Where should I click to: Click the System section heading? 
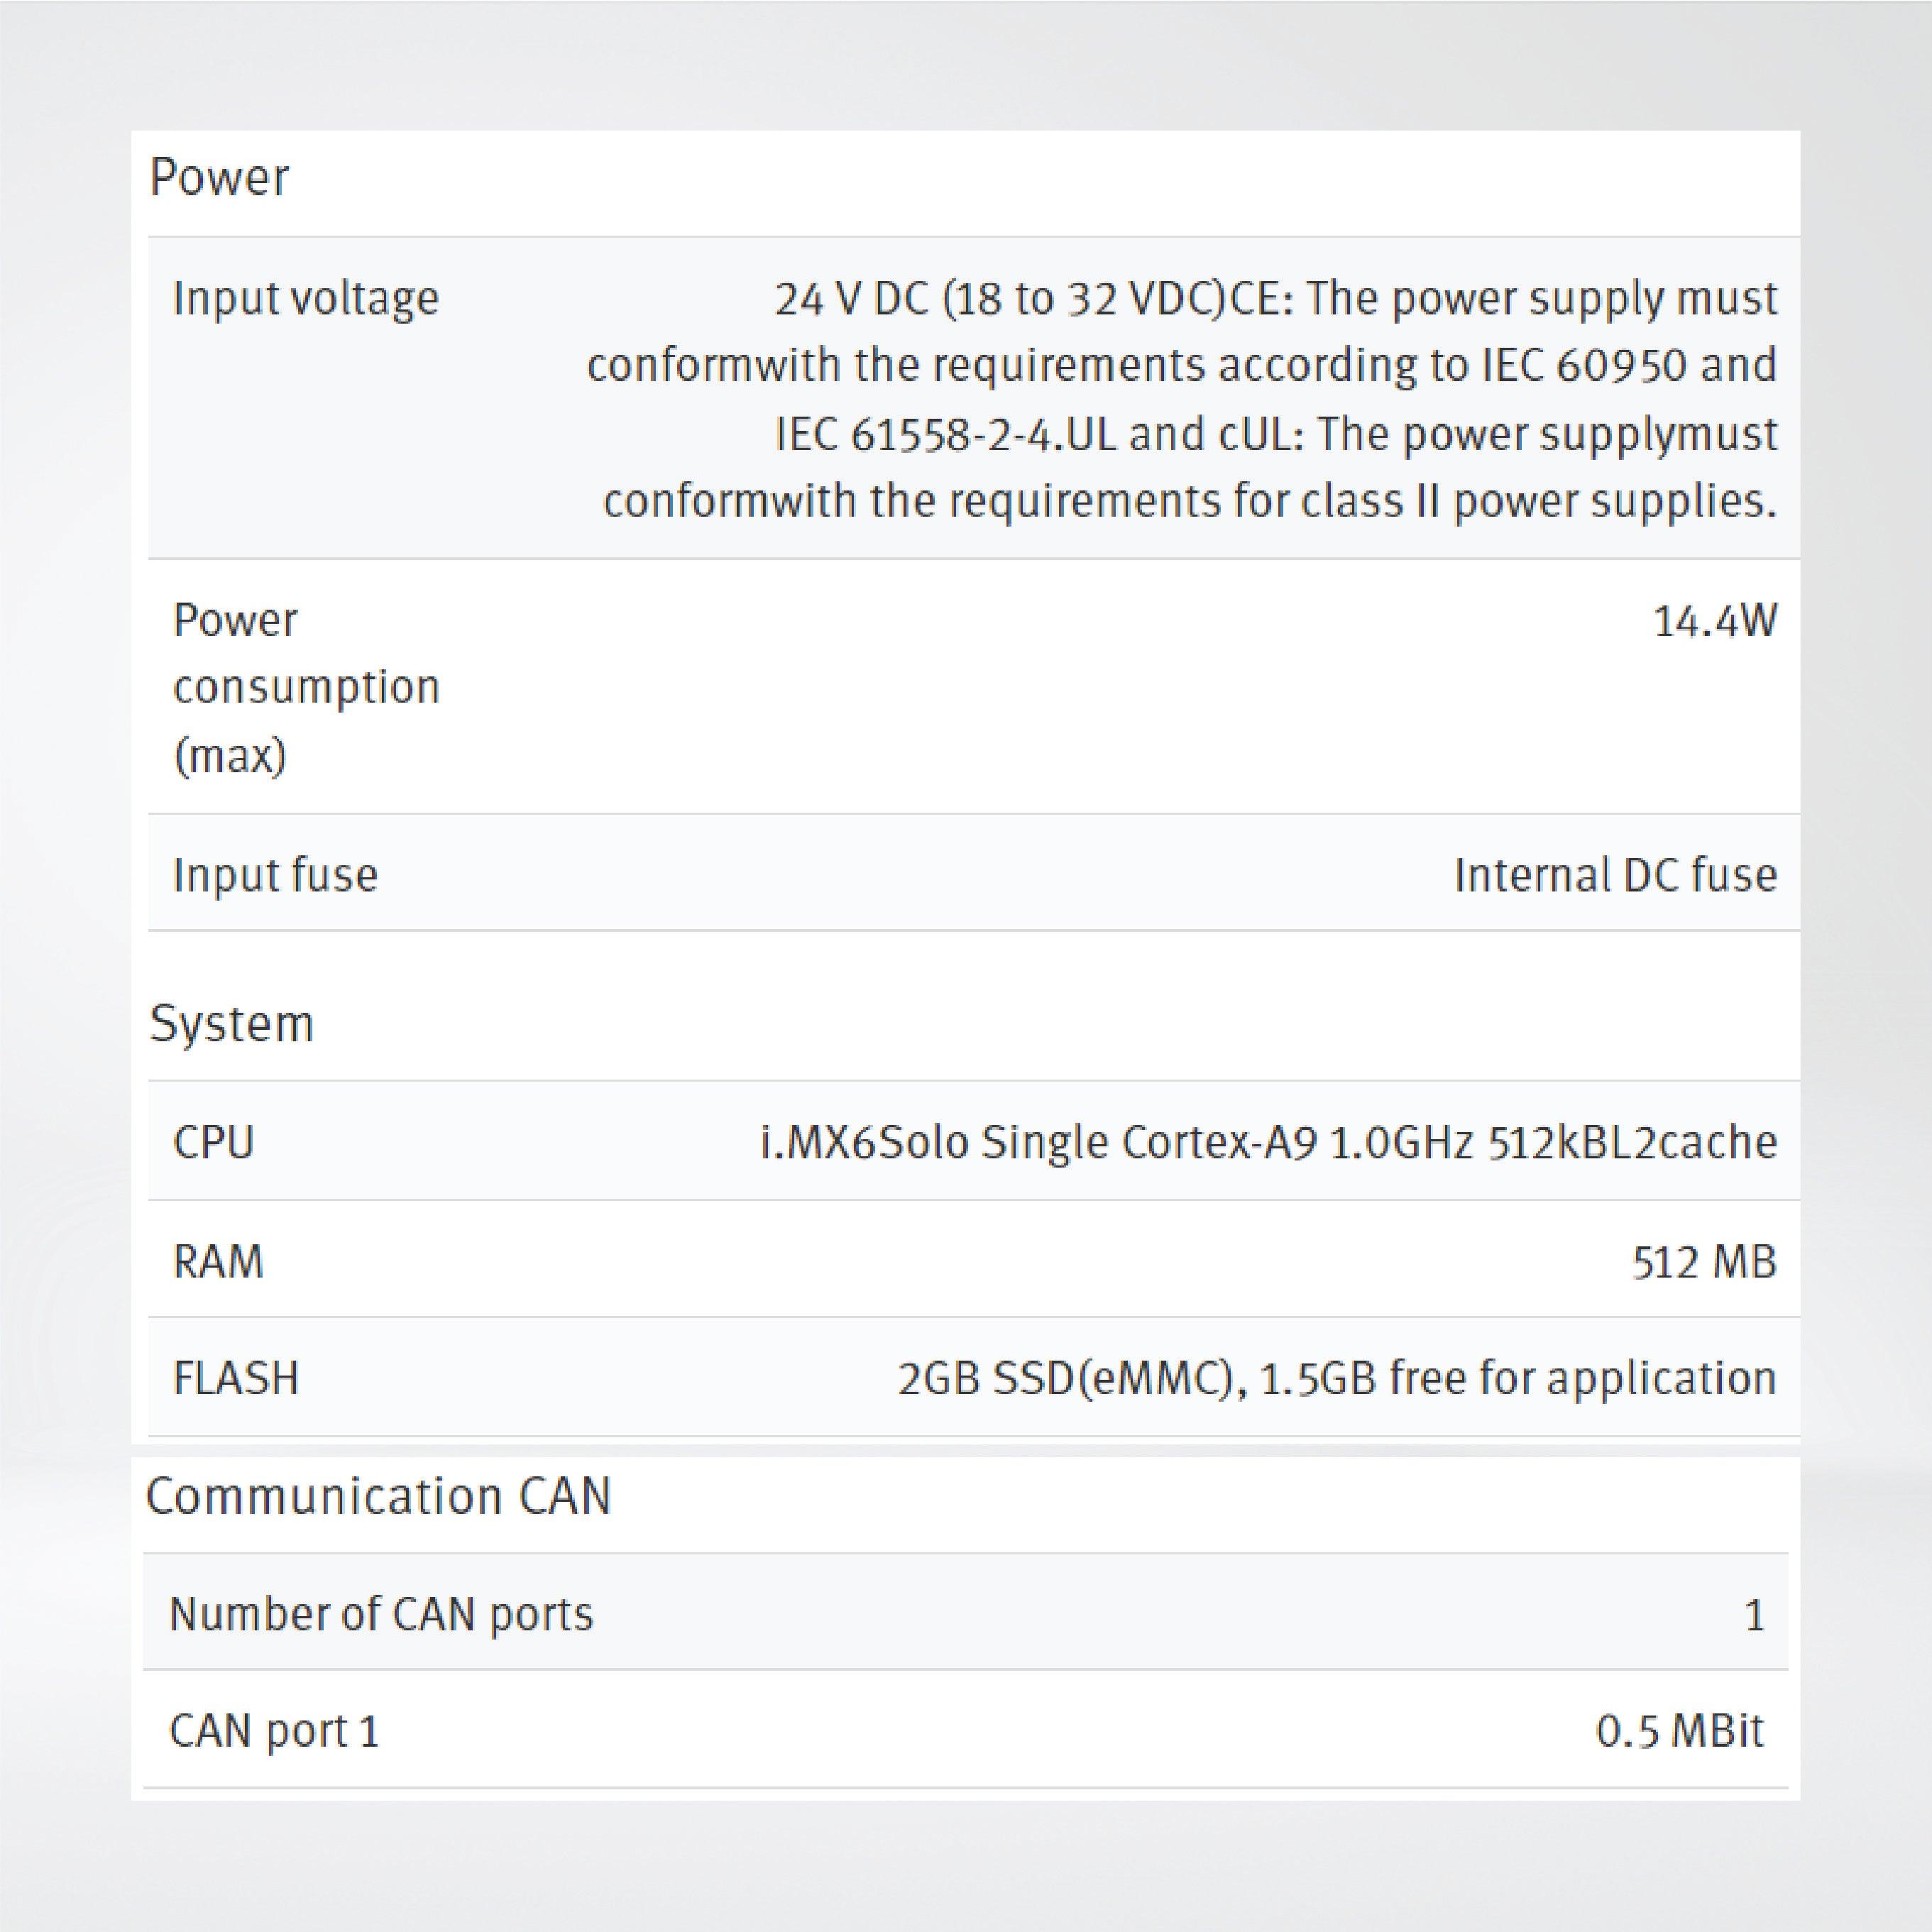click(x=232, y=1024)
